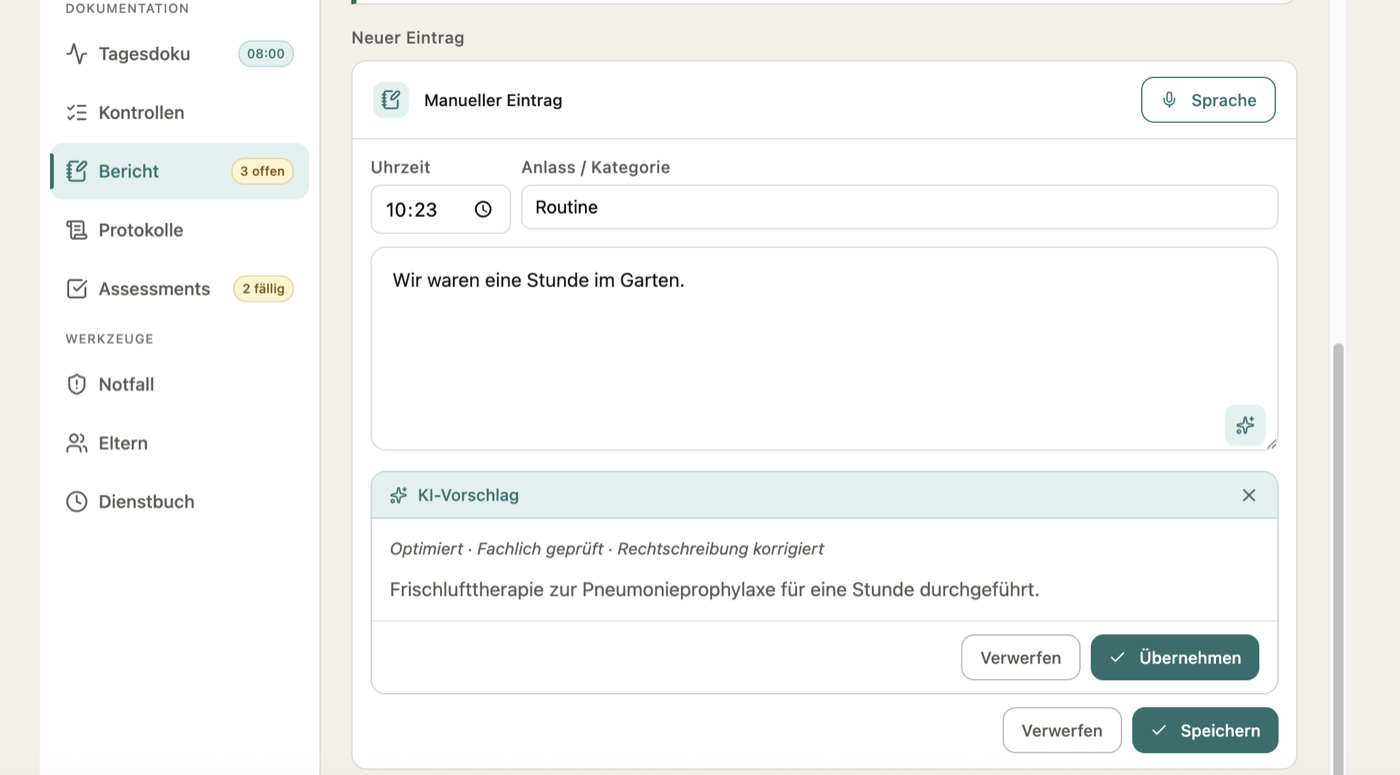Open the Eltern section
Viewport: 1400px width, 775px height.
(180, 443)
